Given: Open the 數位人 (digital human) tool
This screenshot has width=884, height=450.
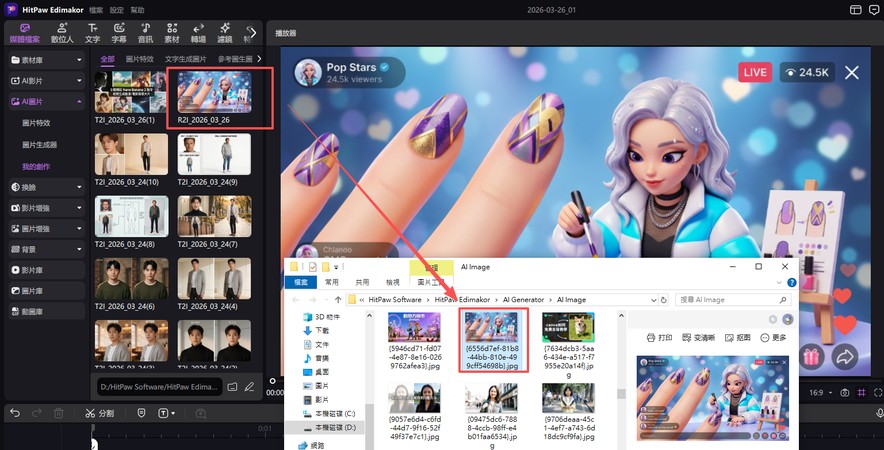Looking at the screenshot, I should 62,32.
